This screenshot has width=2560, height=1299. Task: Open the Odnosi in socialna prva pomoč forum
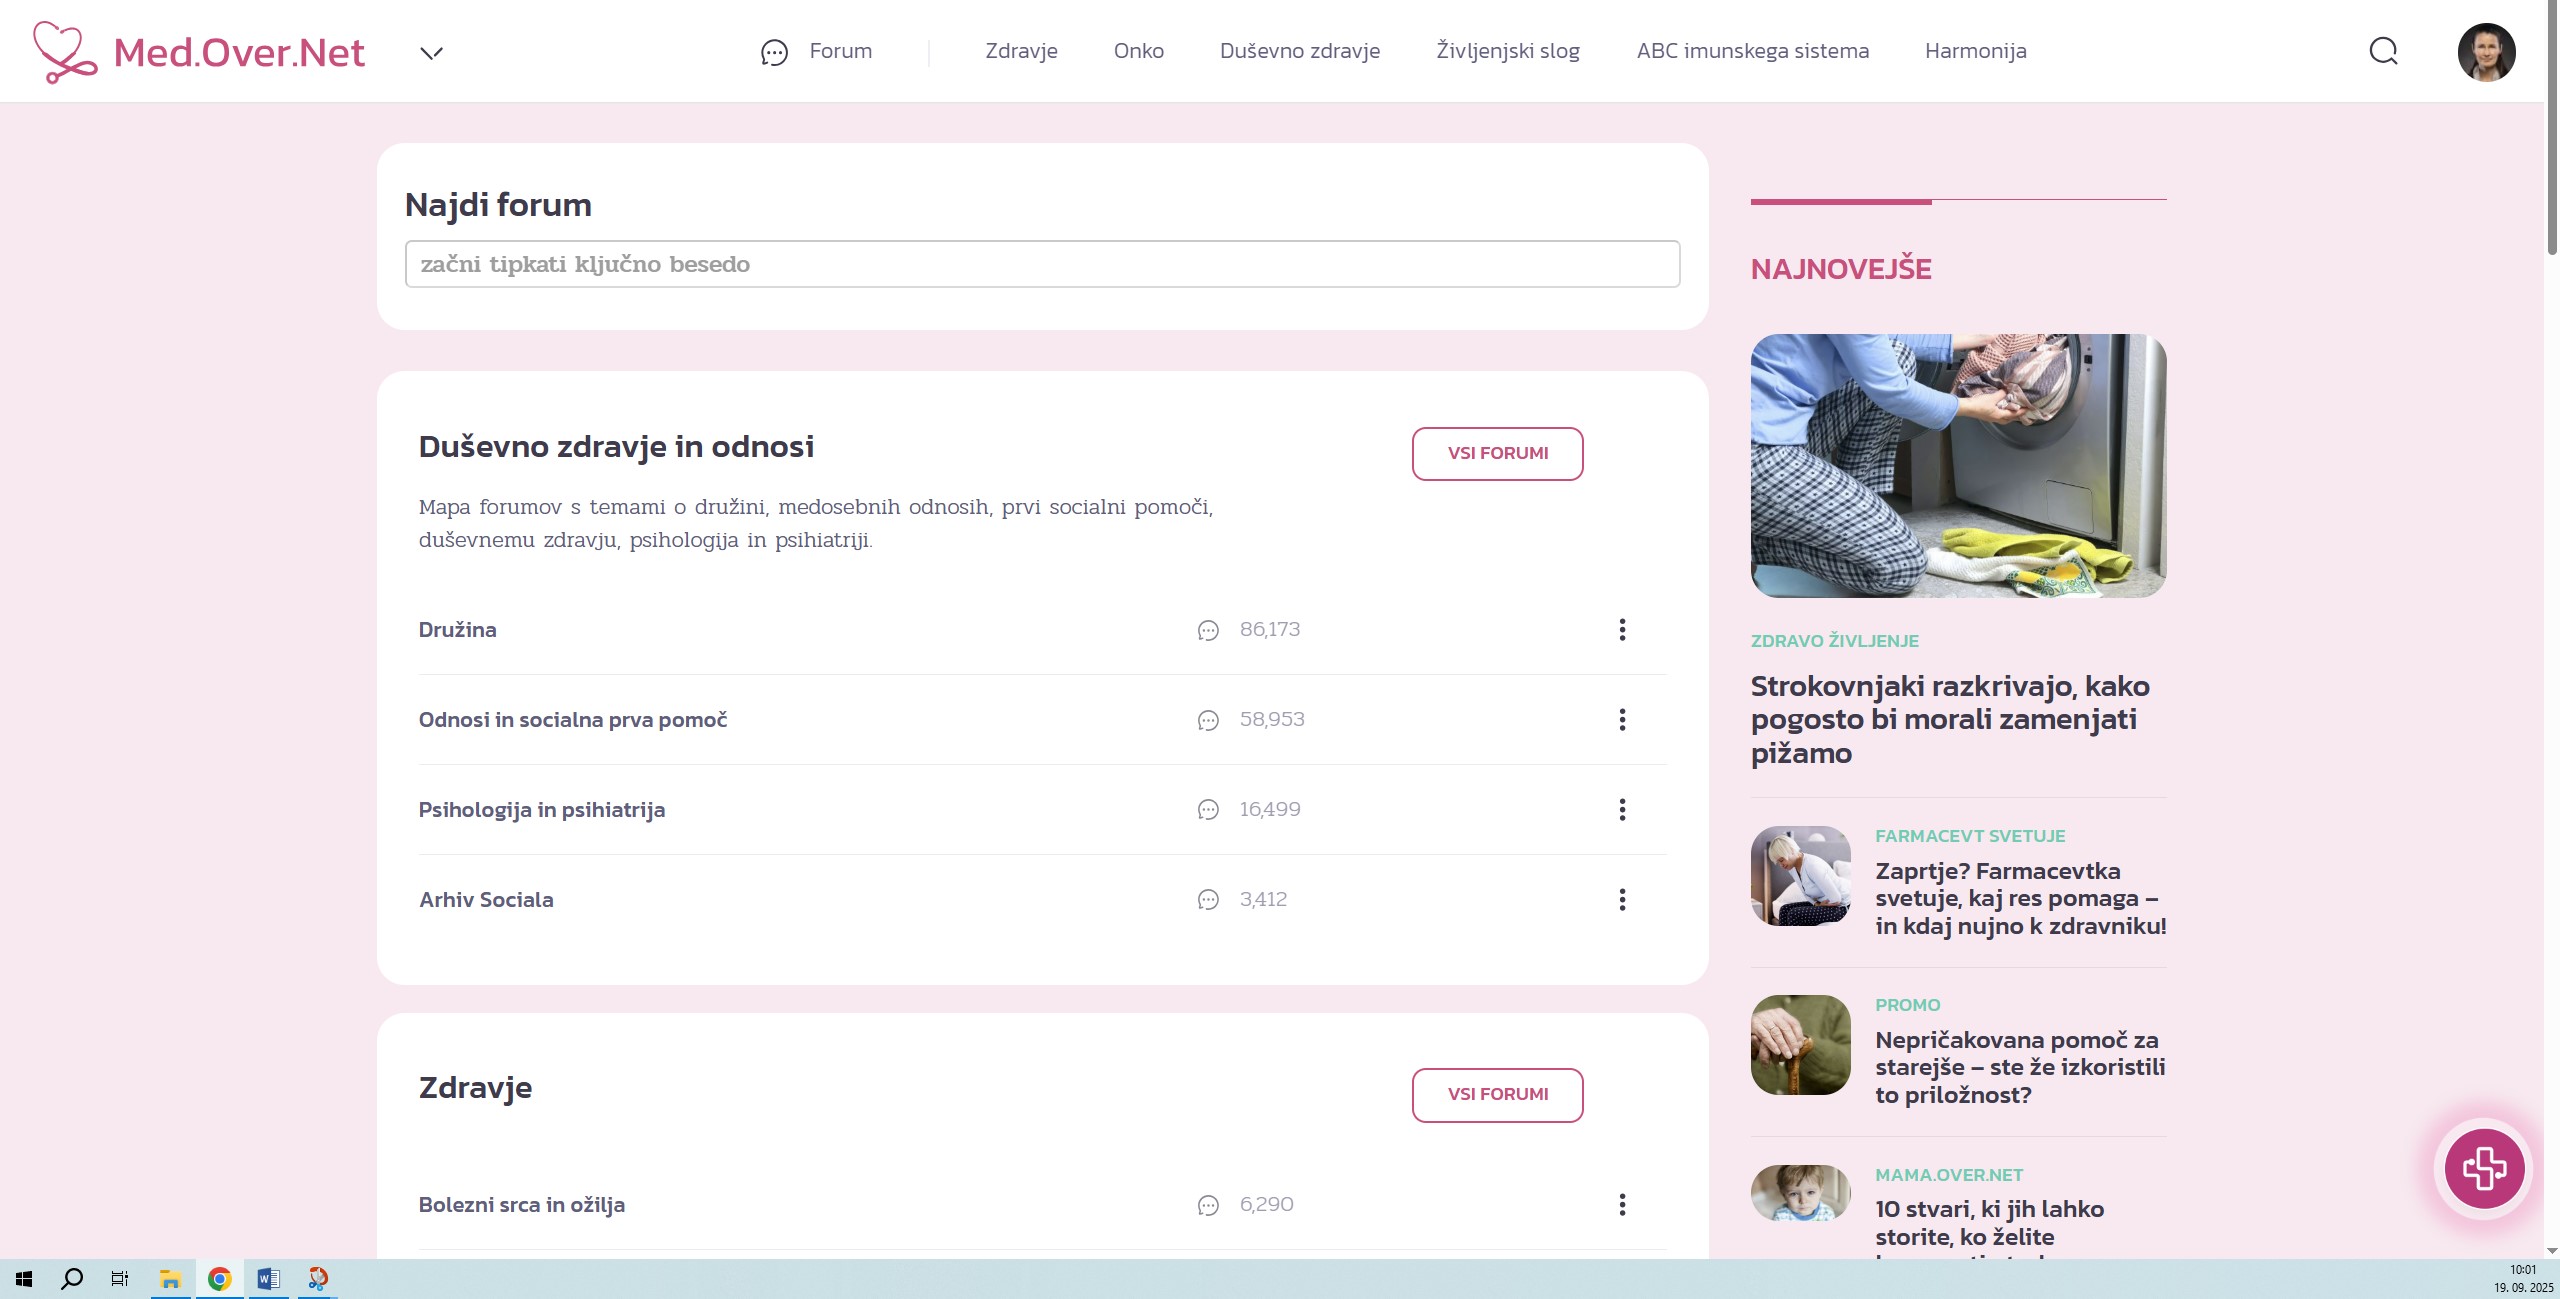[572, 719]
